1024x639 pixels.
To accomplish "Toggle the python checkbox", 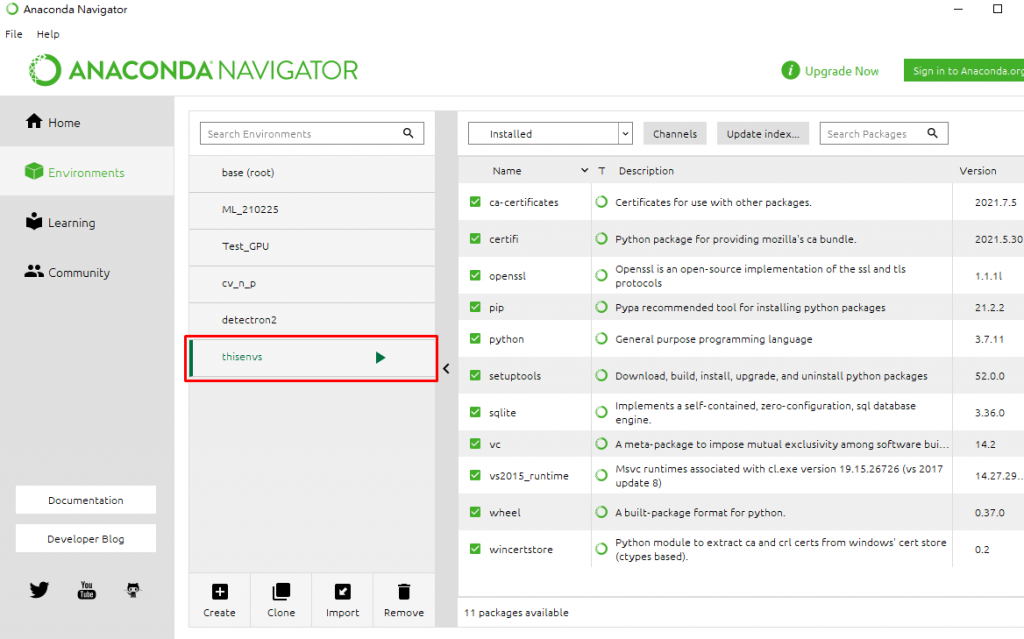I will 475,338.
